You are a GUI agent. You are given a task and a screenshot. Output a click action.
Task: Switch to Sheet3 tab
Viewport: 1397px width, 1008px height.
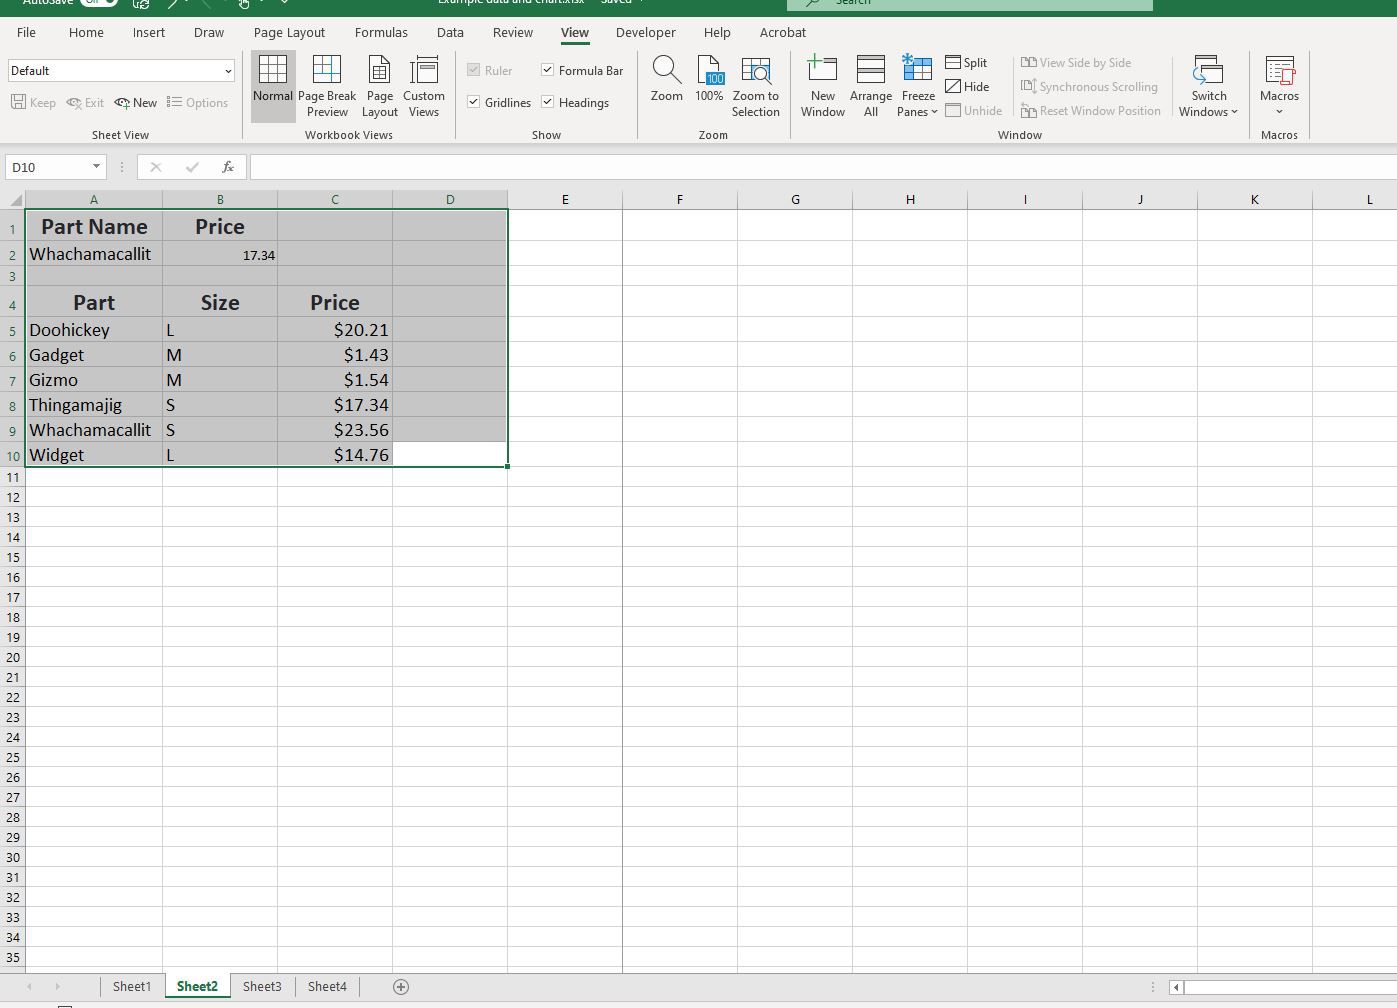pyautogui.click(x=262, y=987)
